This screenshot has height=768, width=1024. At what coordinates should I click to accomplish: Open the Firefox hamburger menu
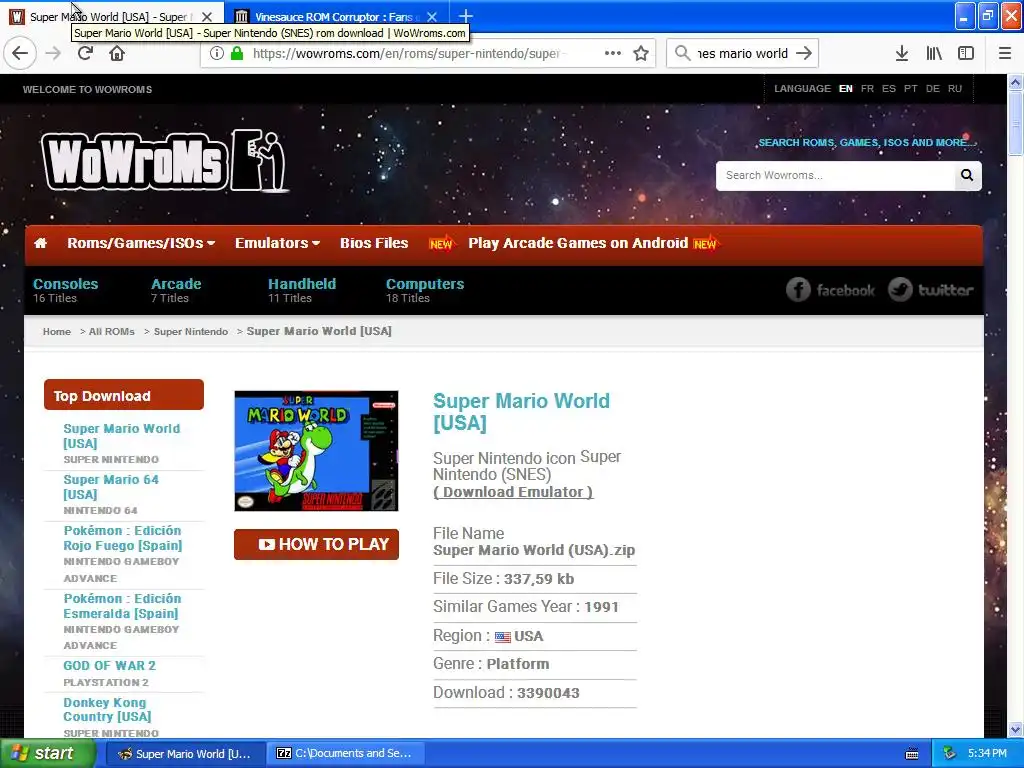tap(1005, 54)
